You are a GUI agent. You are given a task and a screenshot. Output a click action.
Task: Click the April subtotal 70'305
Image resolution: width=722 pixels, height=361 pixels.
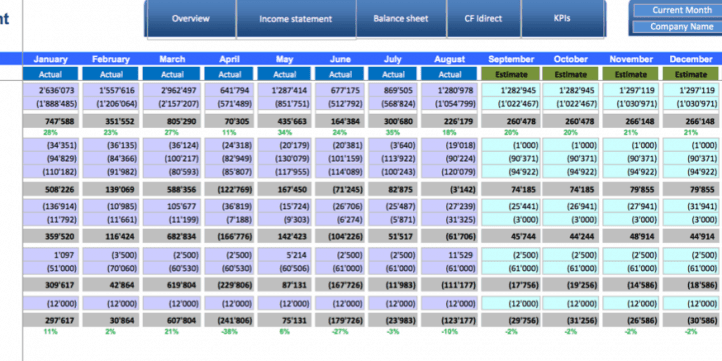pos(229,122)
